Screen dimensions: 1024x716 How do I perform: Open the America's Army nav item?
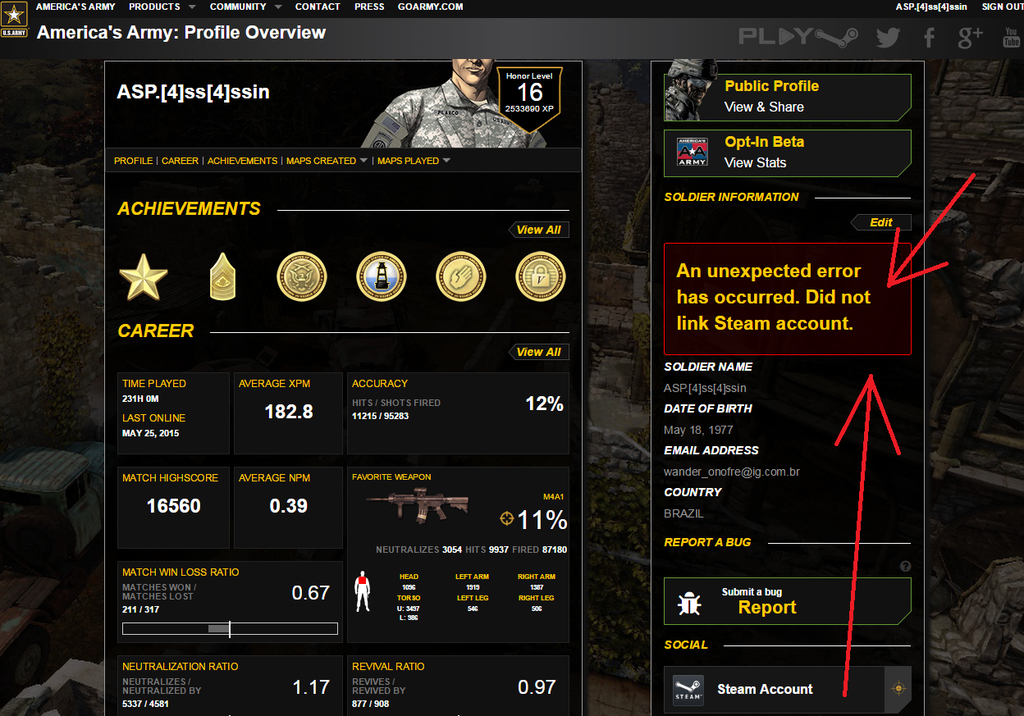(x=75, y=7)
